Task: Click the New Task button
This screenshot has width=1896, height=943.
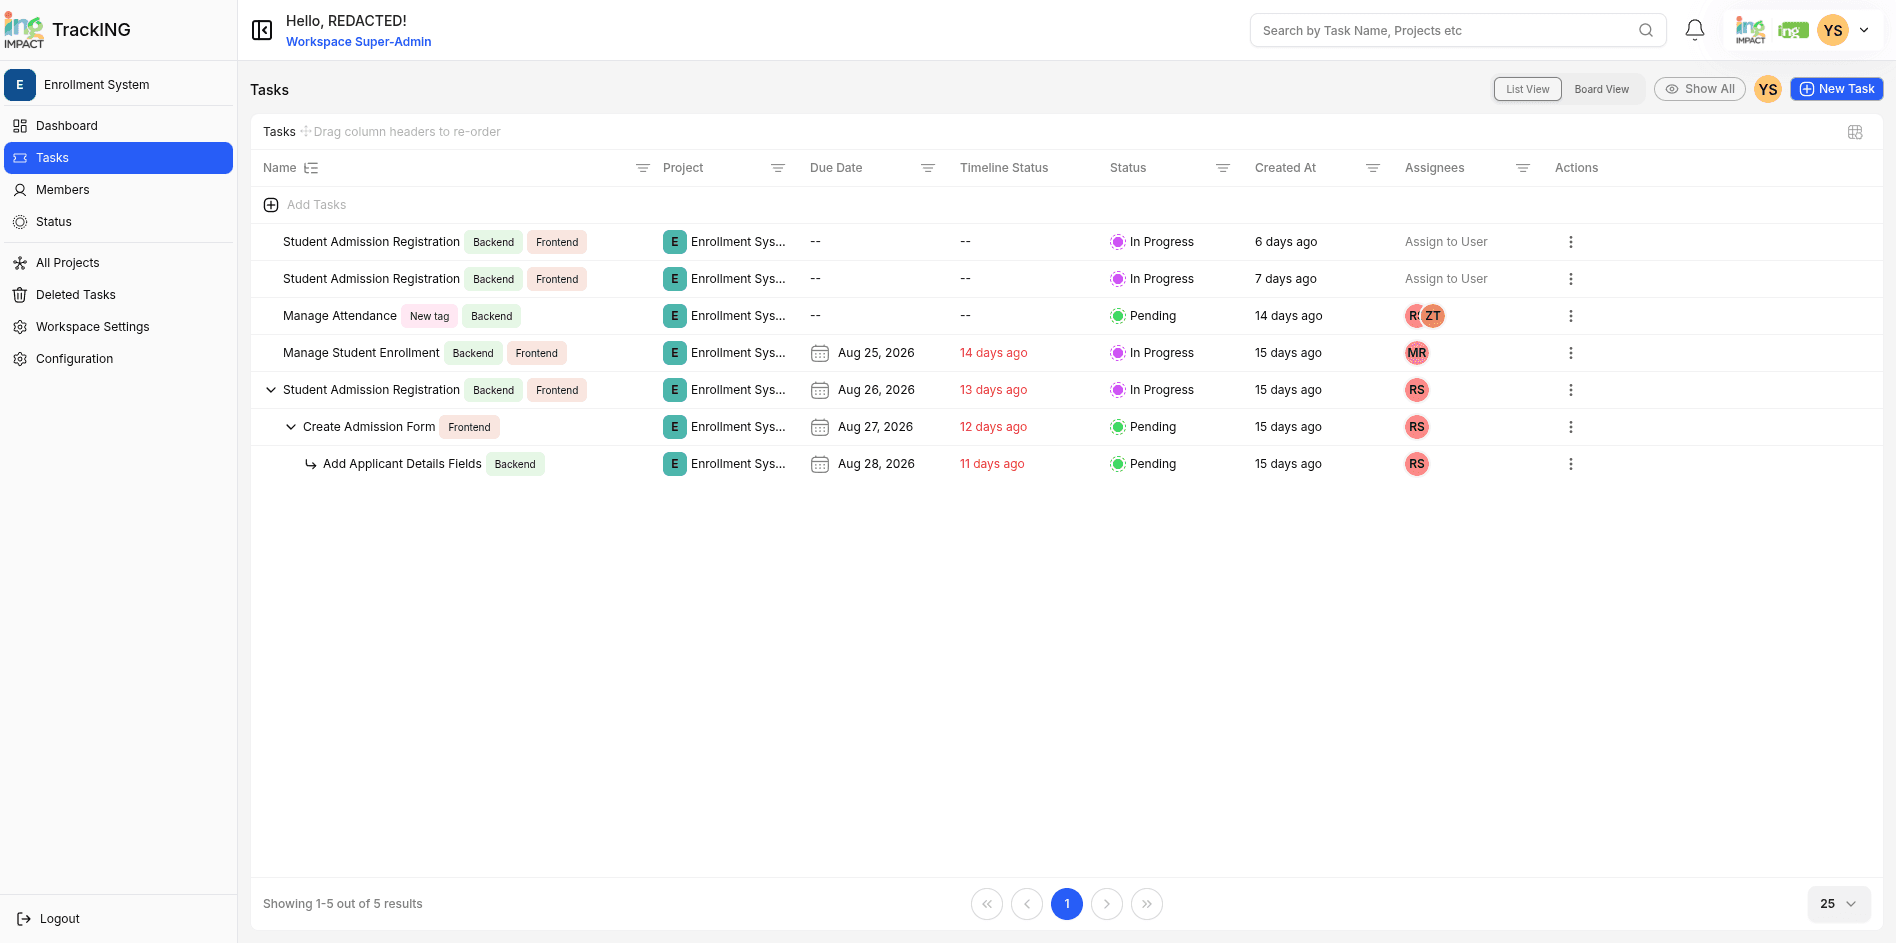Action: (x=1837, y=89)
